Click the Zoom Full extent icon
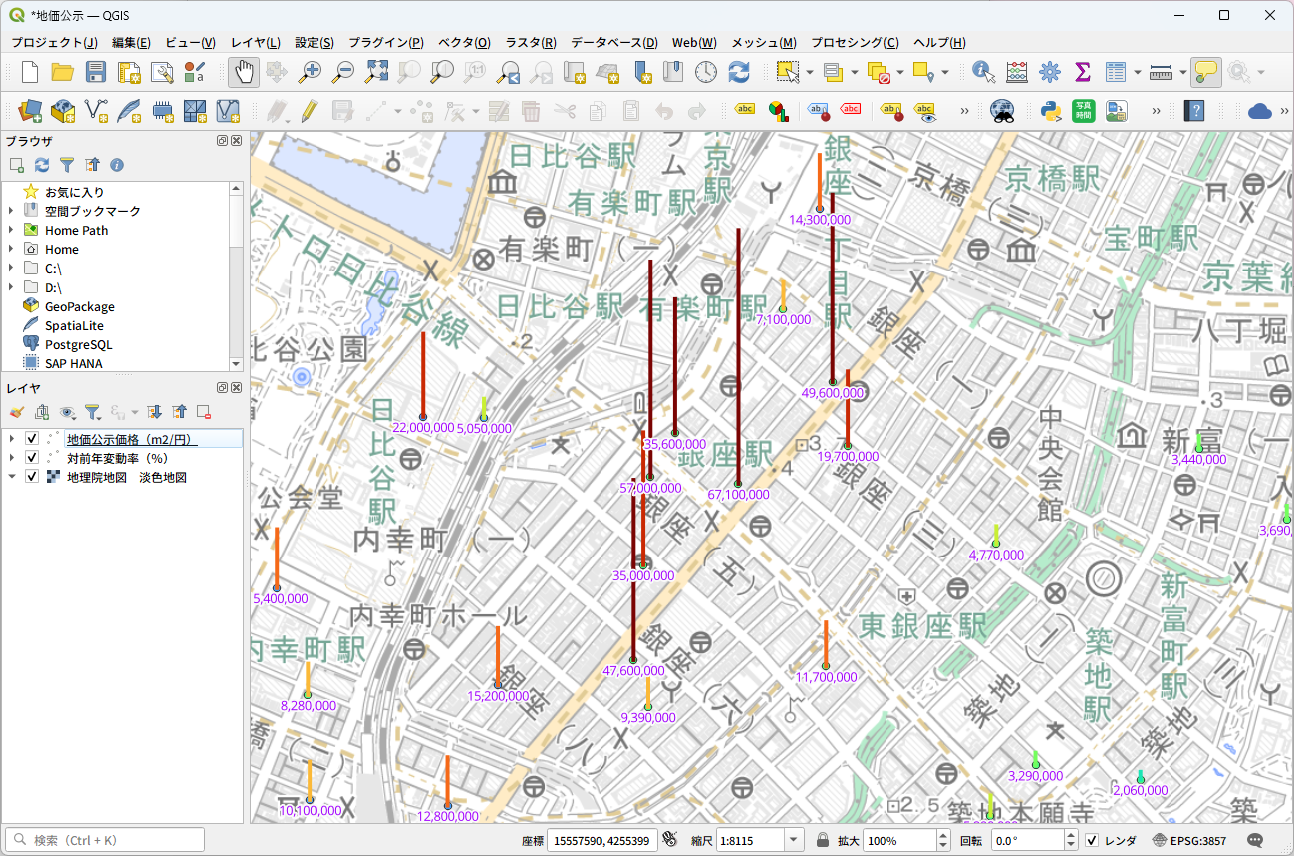 [376, 72]
